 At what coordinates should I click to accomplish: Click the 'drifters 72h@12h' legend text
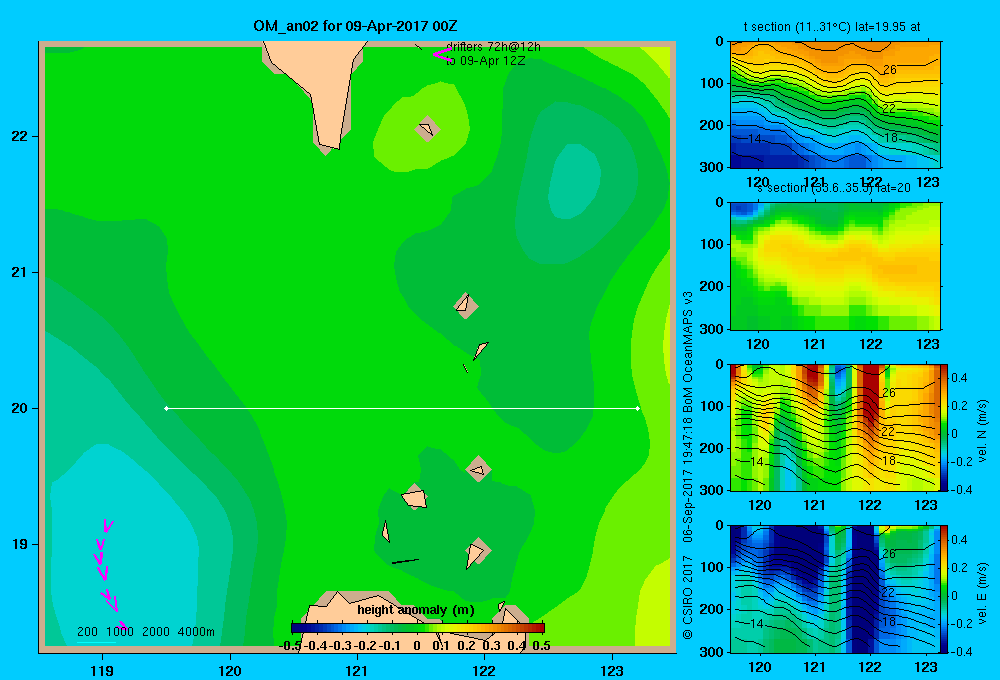(494, 47)
